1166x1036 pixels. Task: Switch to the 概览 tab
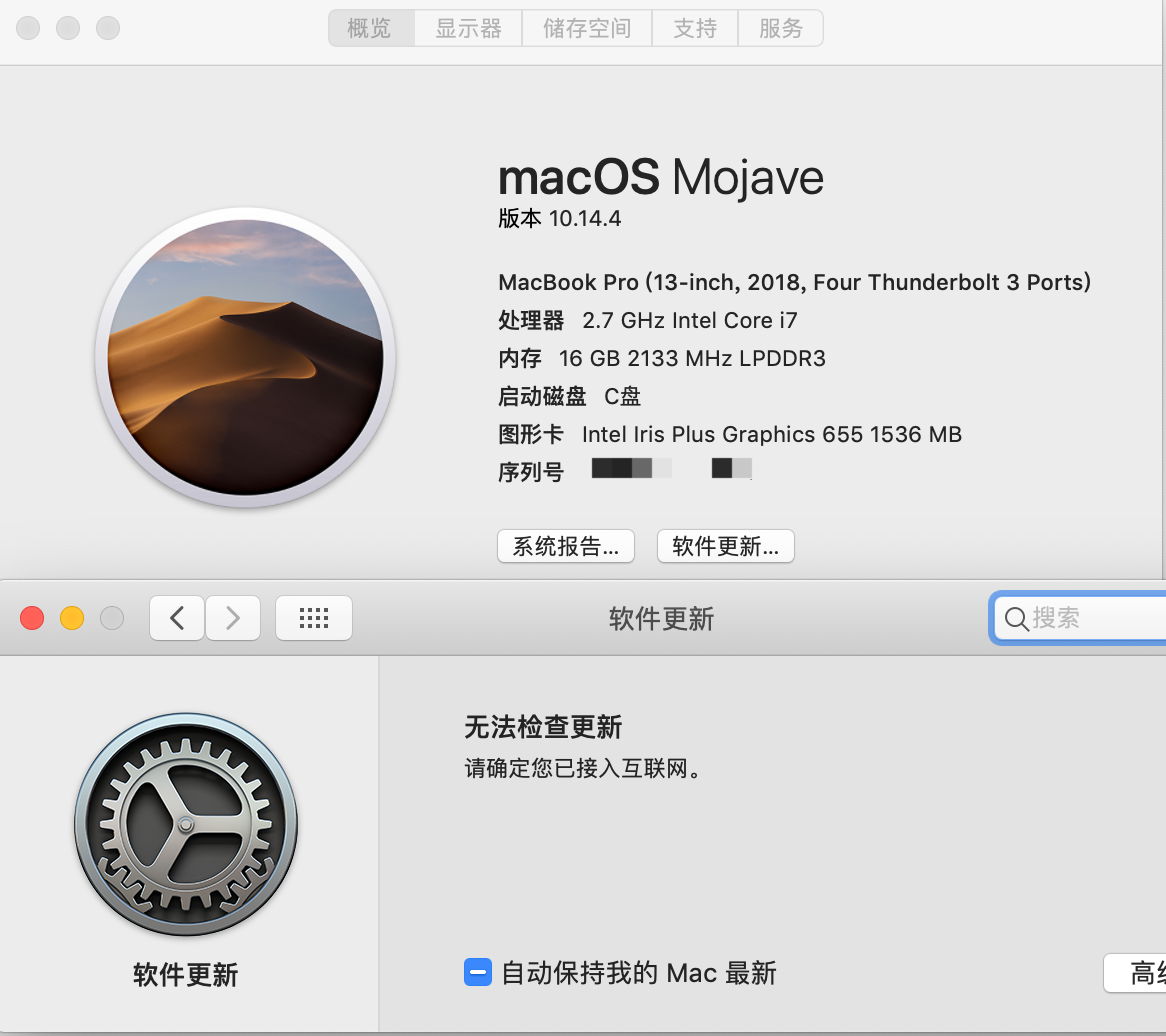tap(371, 28)
